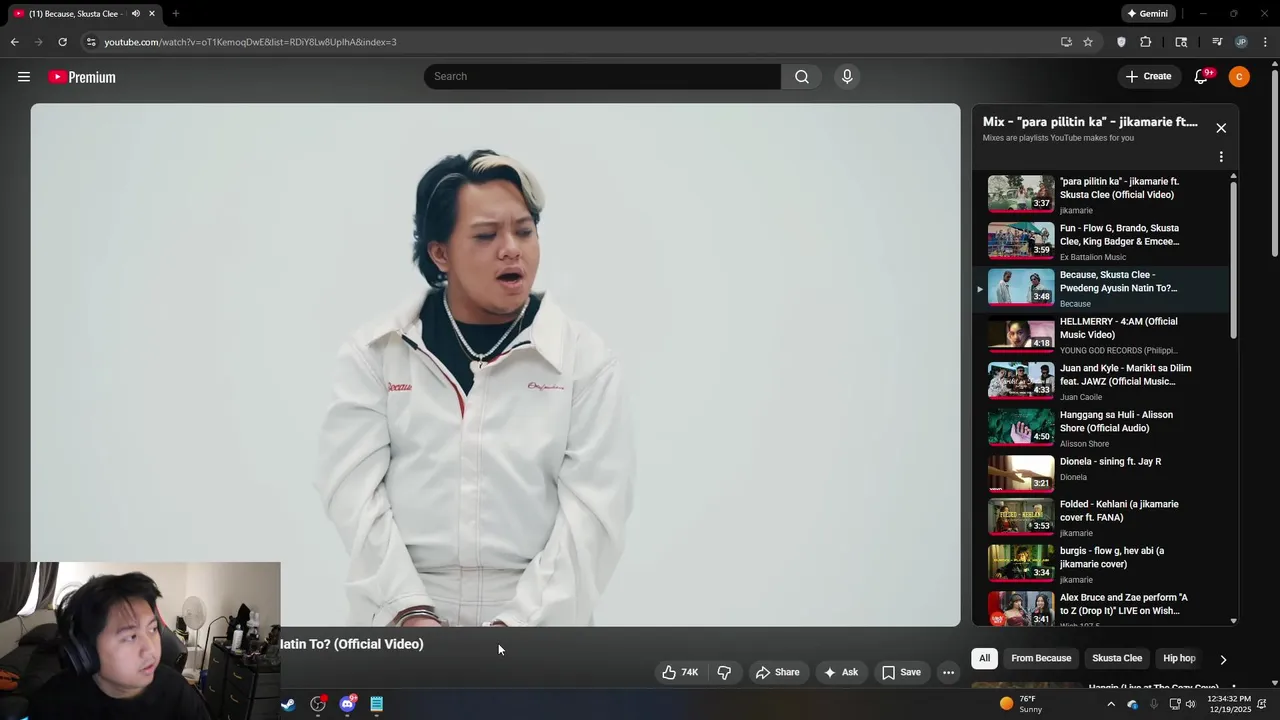Focus the YouTube search field
The height and width of the screenshot is (720, 1280).
(x=603, y=77)
